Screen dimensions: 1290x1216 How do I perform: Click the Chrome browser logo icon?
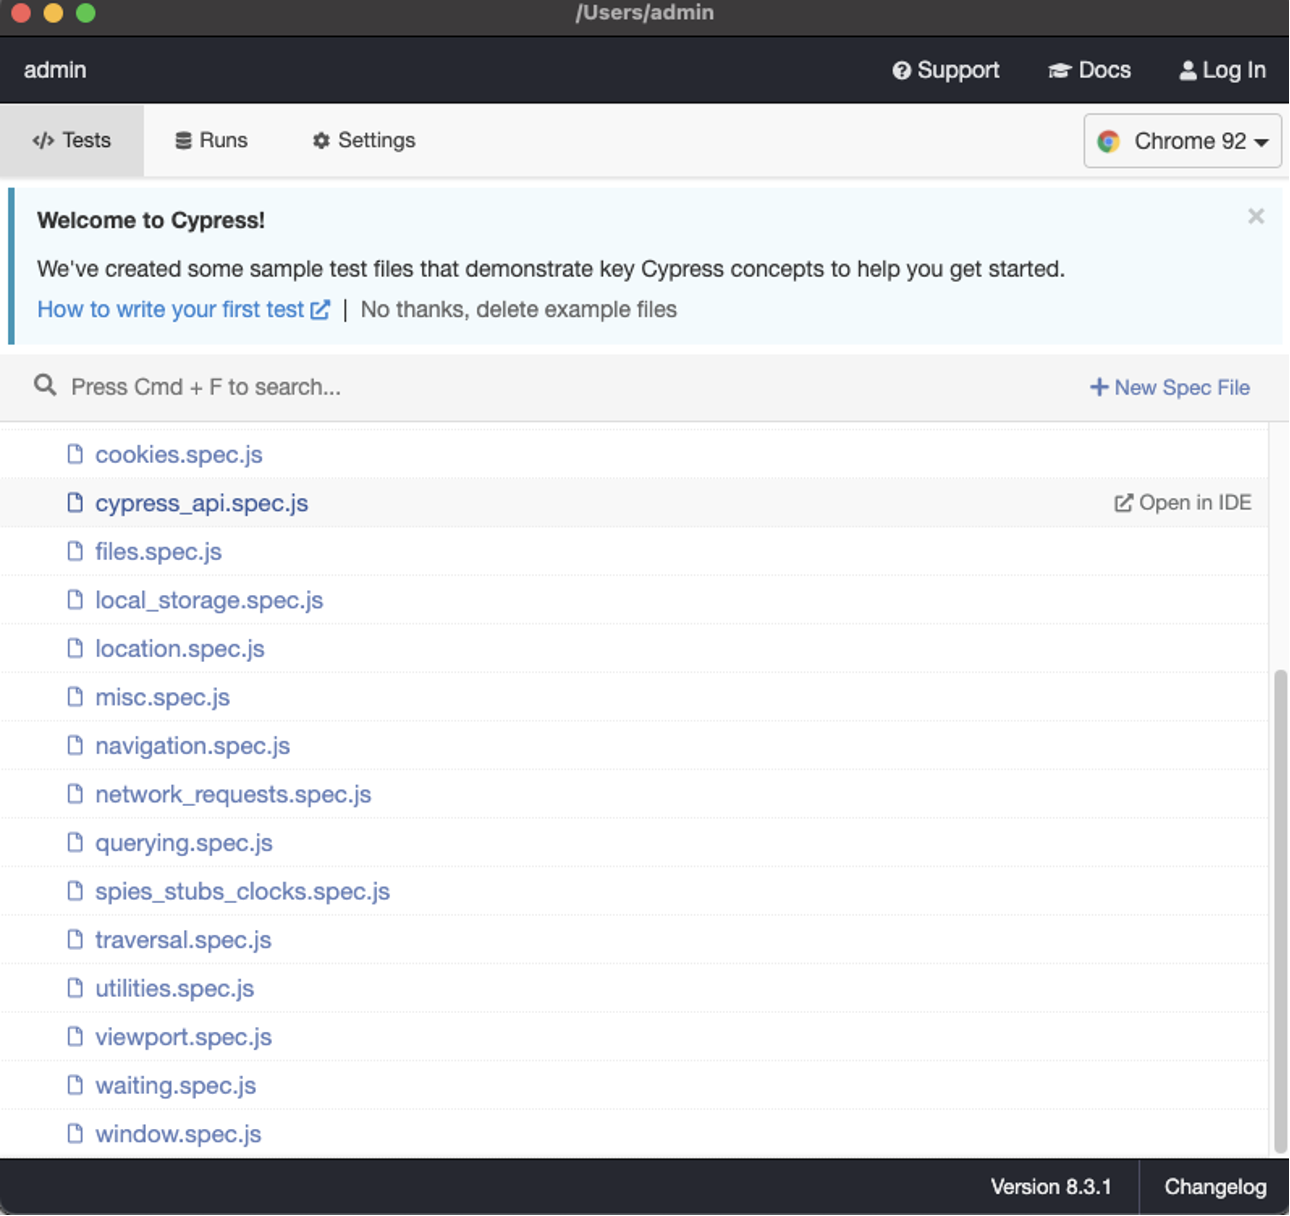coord(1108,141)
